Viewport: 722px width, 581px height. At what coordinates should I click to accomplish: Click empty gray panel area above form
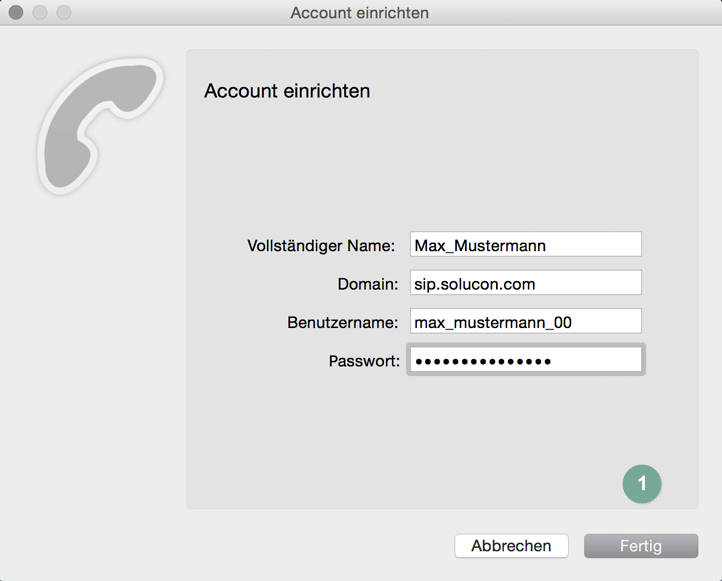pos(440,160)
